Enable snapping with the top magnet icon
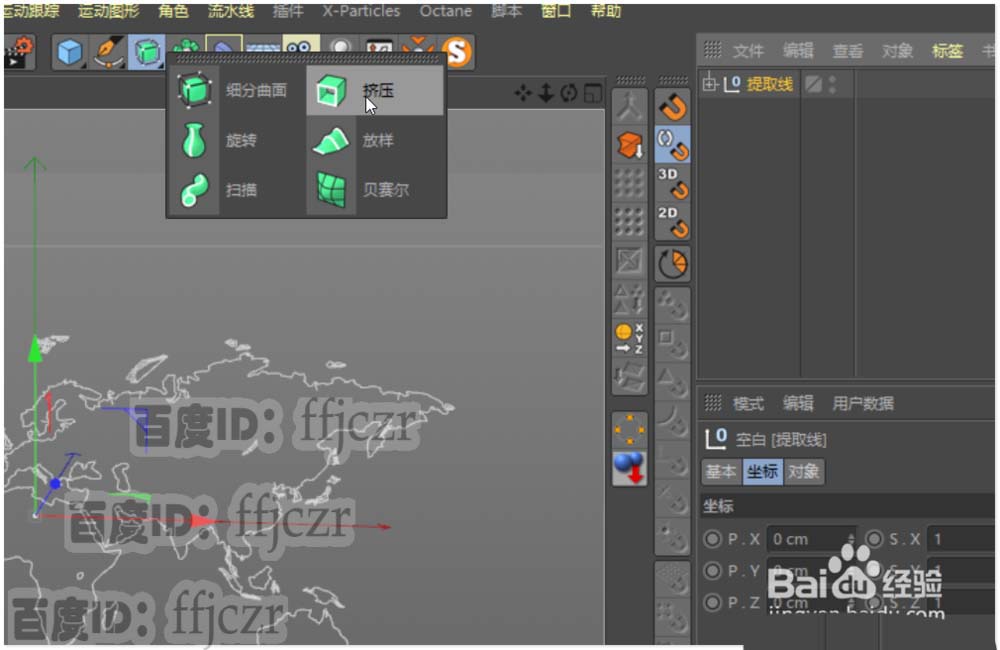This screenshot has height=650, width=1000. pos(673,107)
